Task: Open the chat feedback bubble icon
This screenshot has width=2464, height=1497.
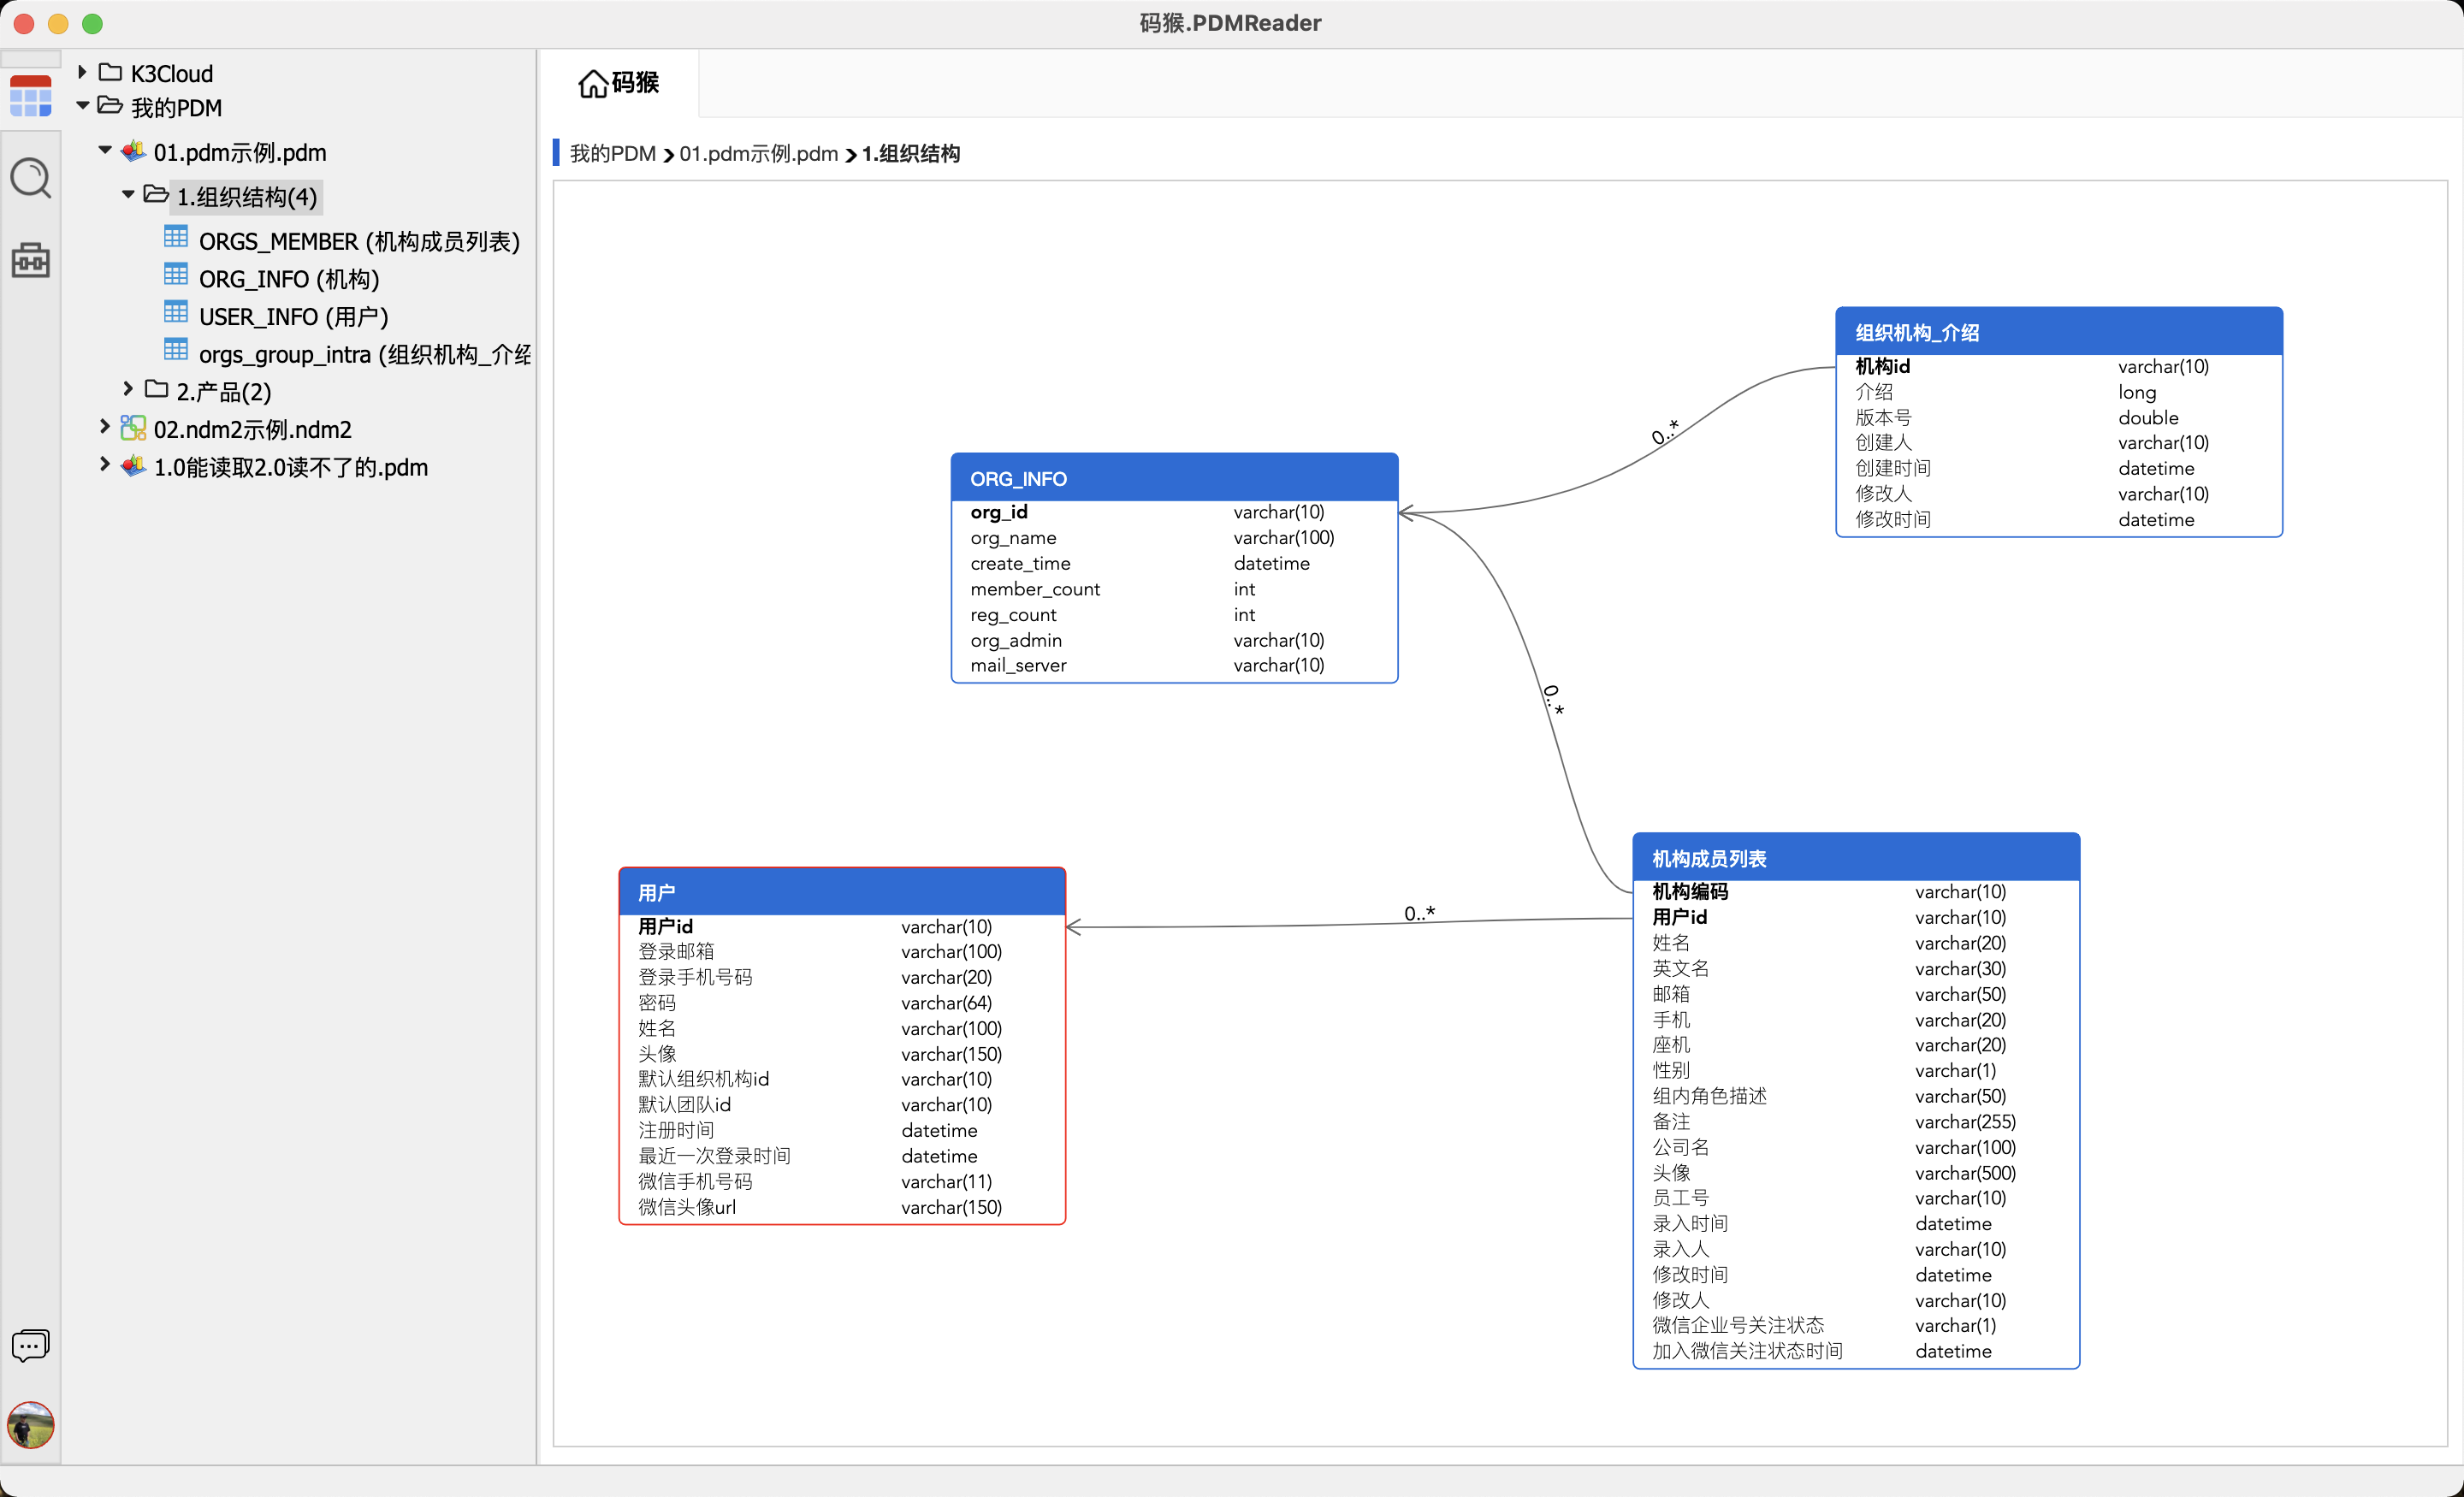Action: point(30,1345)
